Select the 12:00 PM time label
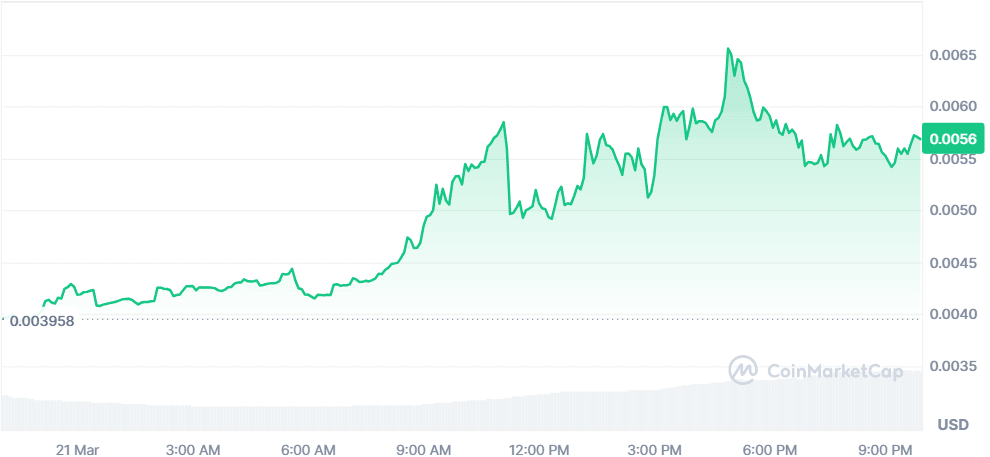Image resolution: width=990 pixels, height=457 pixels. click(540, 448)
